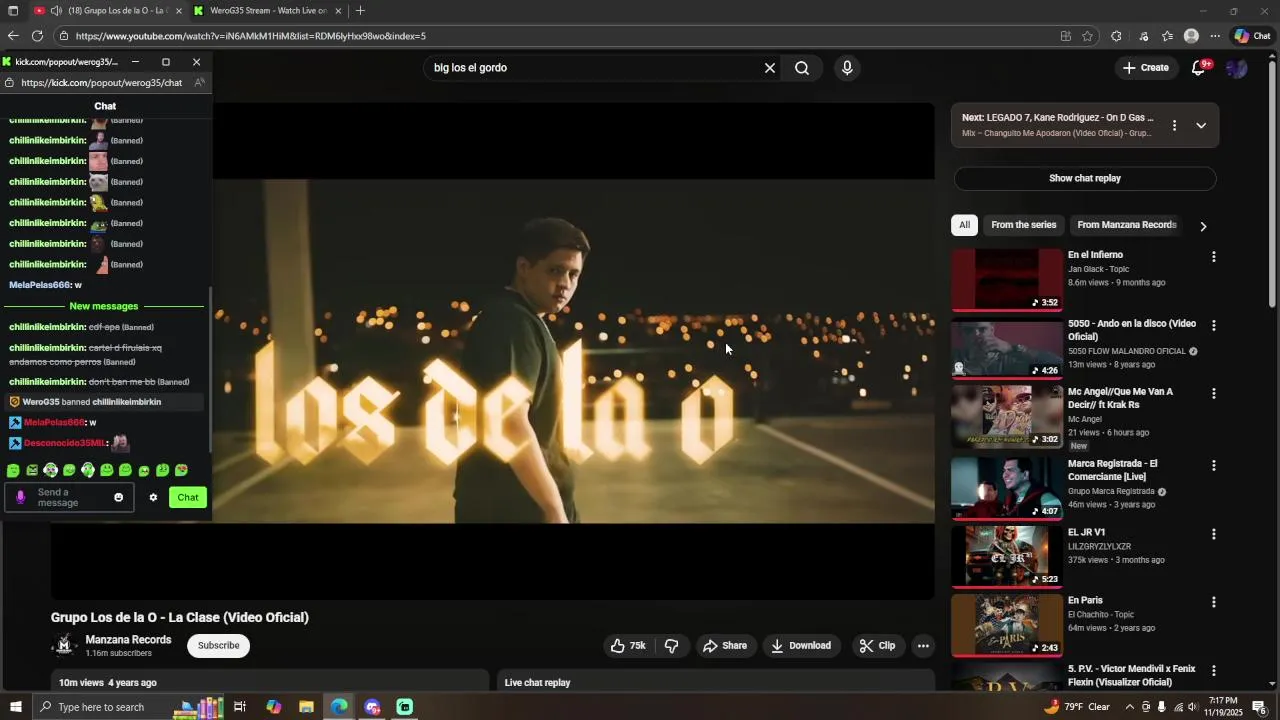Open more actions menu under video
This screenshot has width=1280, height=720.
[x=923, y=646]
